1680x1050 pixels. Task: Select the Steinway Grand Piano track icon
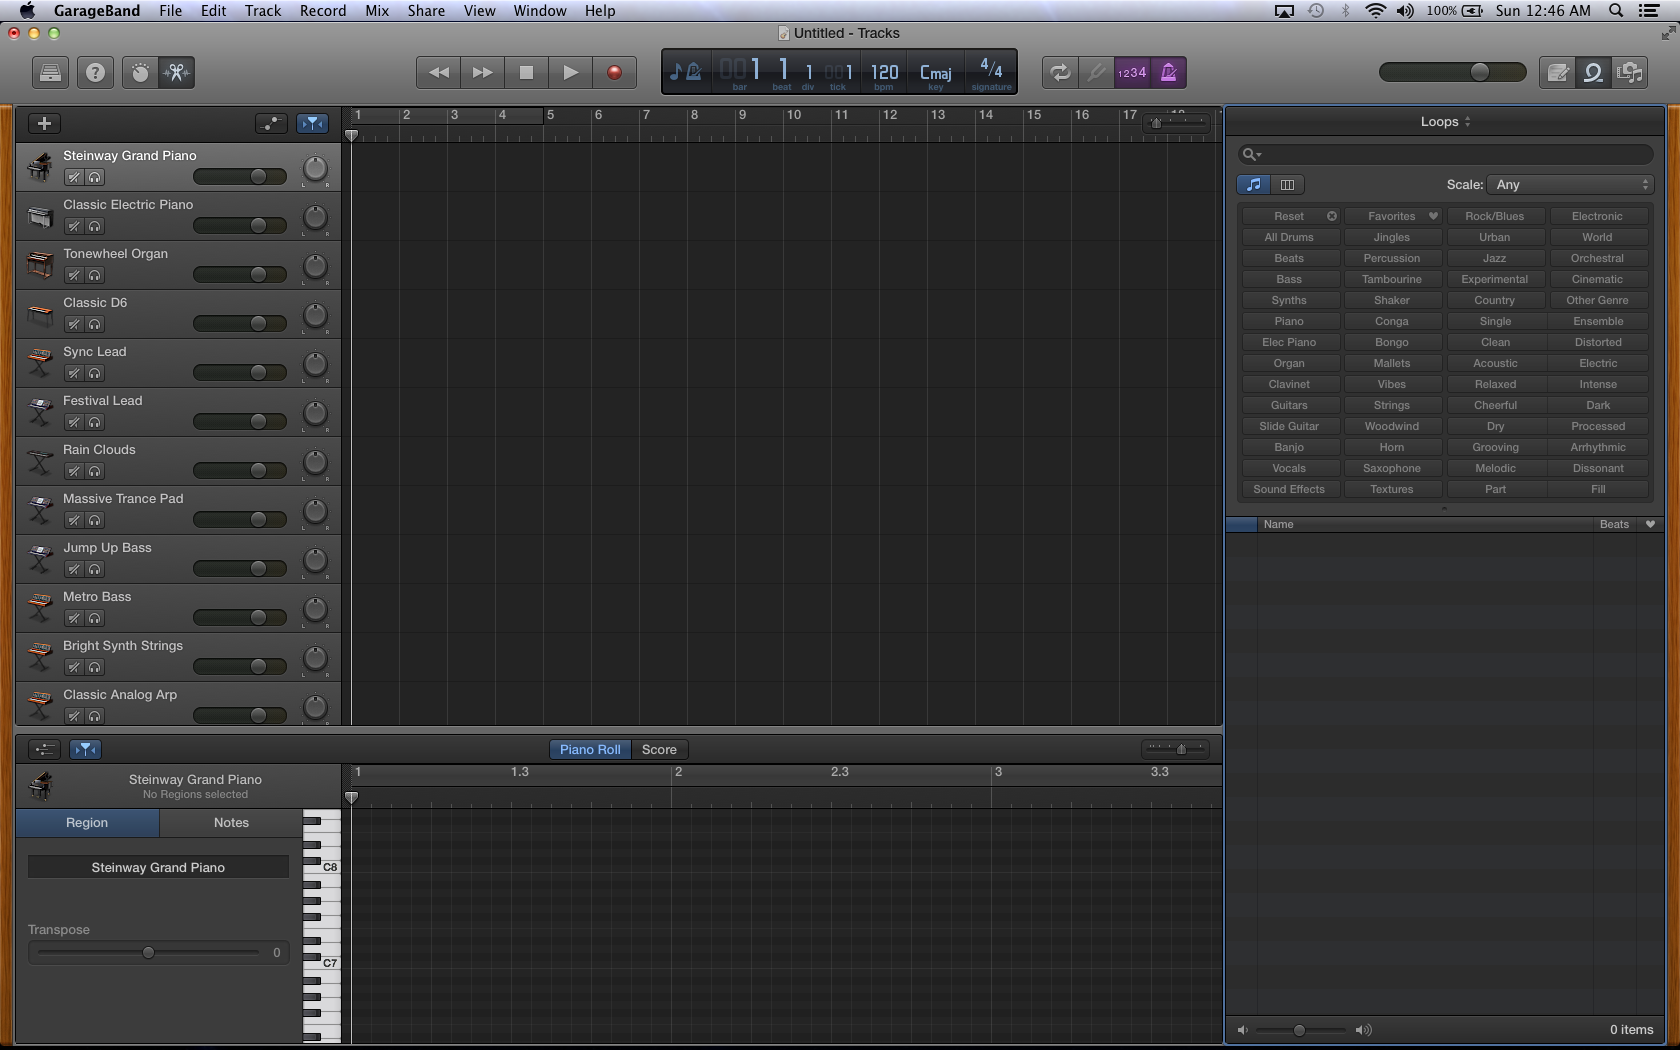tap(40, 167)
